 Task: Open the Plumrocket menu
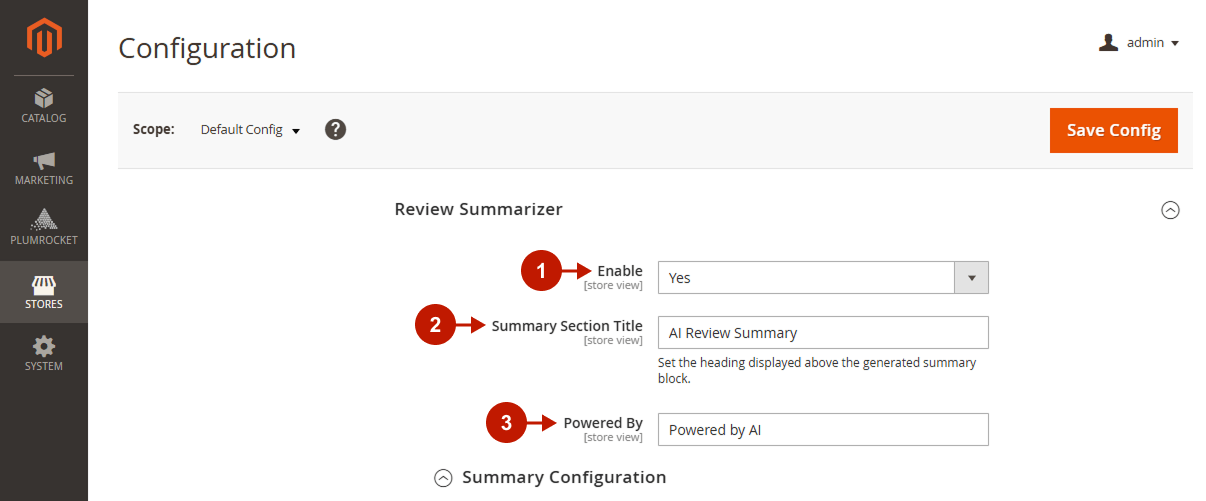point(44,229)
